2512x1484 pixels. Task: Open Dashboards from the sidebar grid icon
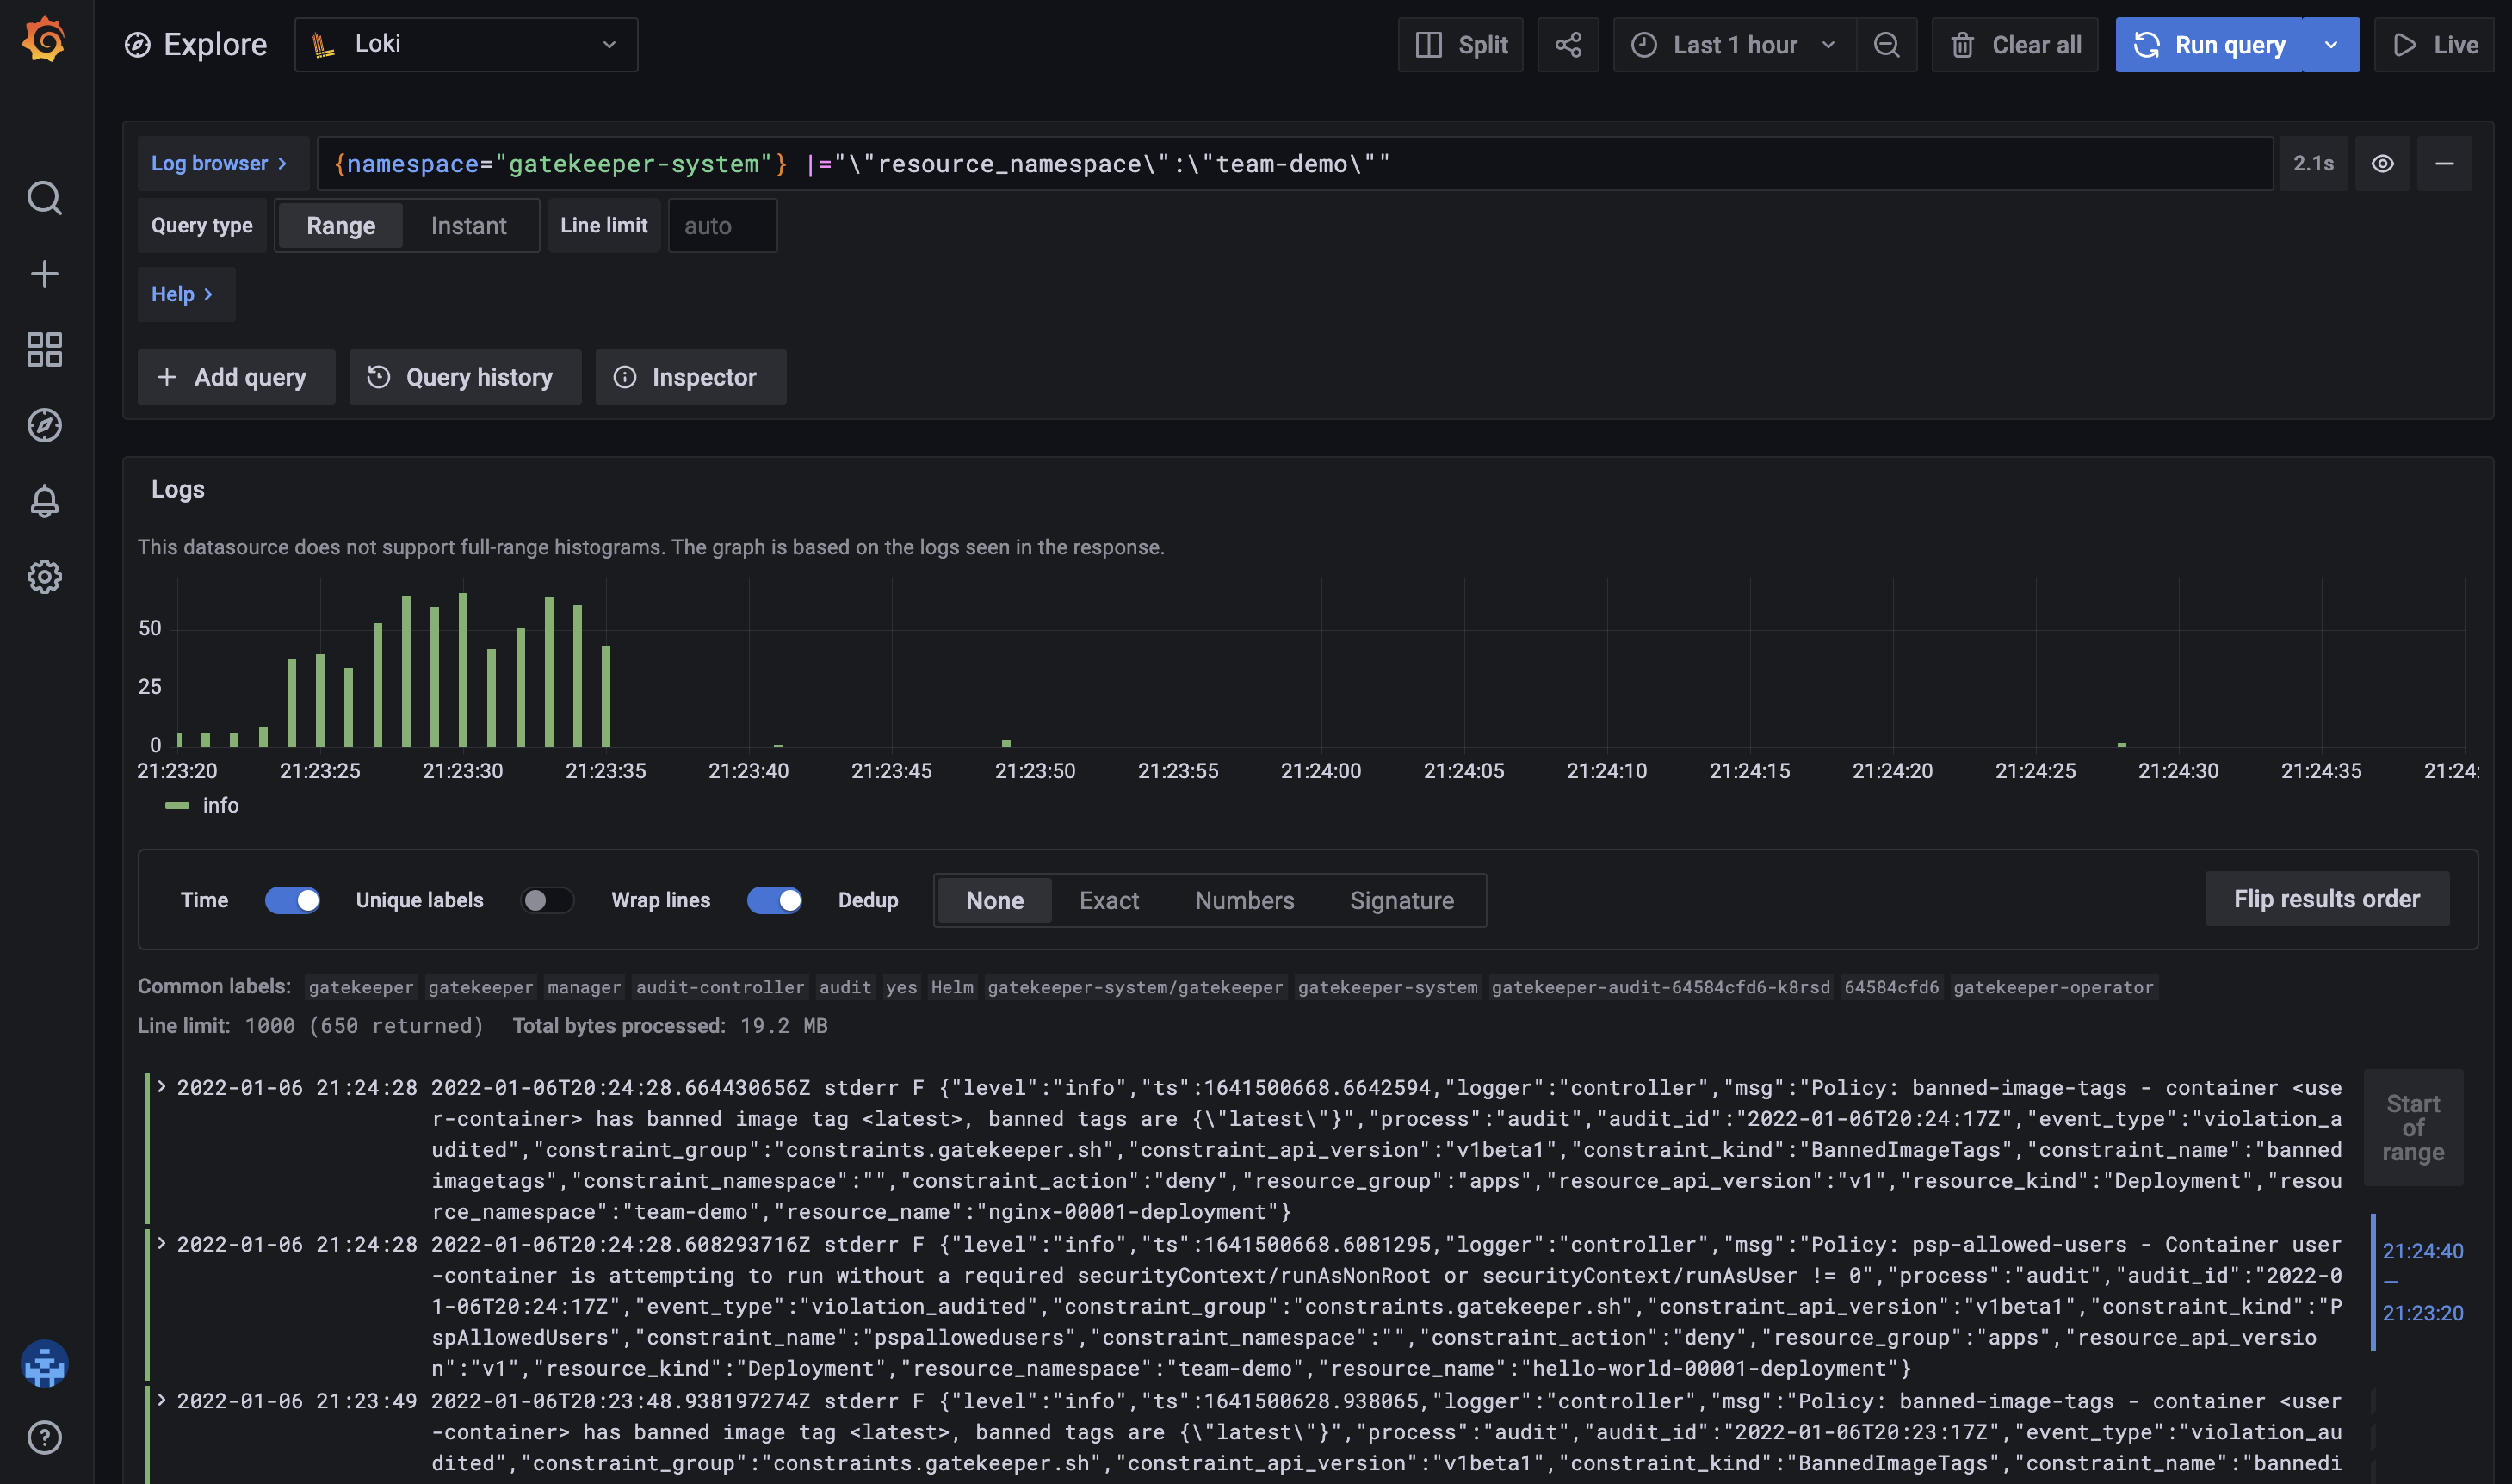coord(44,349)
